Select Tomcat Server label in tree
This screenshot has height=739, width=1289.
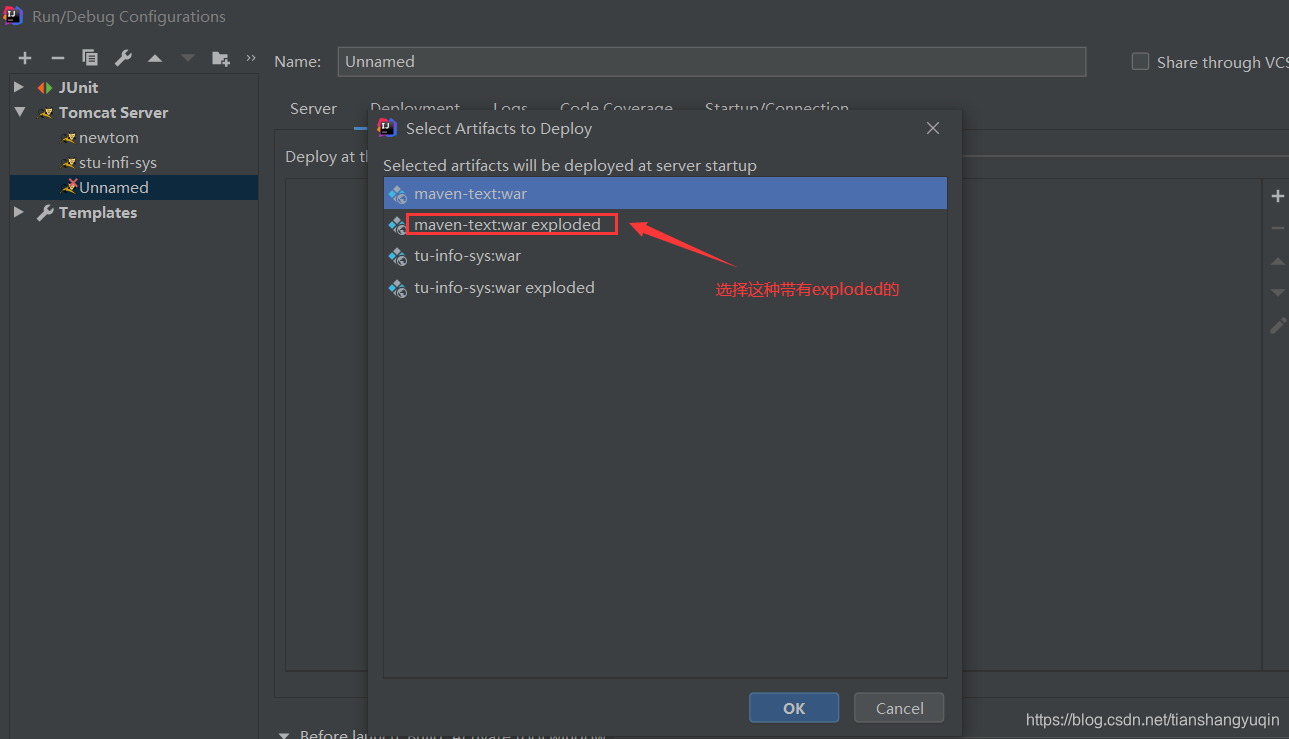(113, 113)
